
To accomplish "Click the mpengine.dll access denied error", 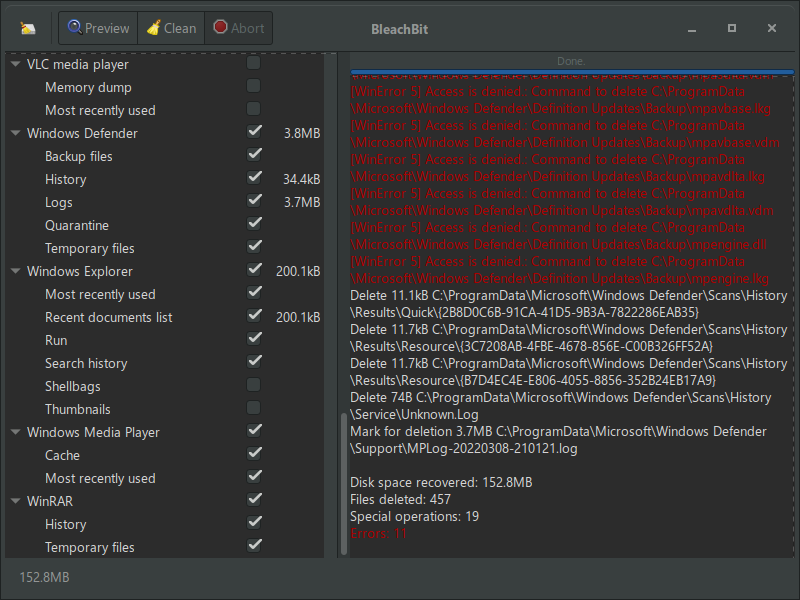I will click(559, 236).
